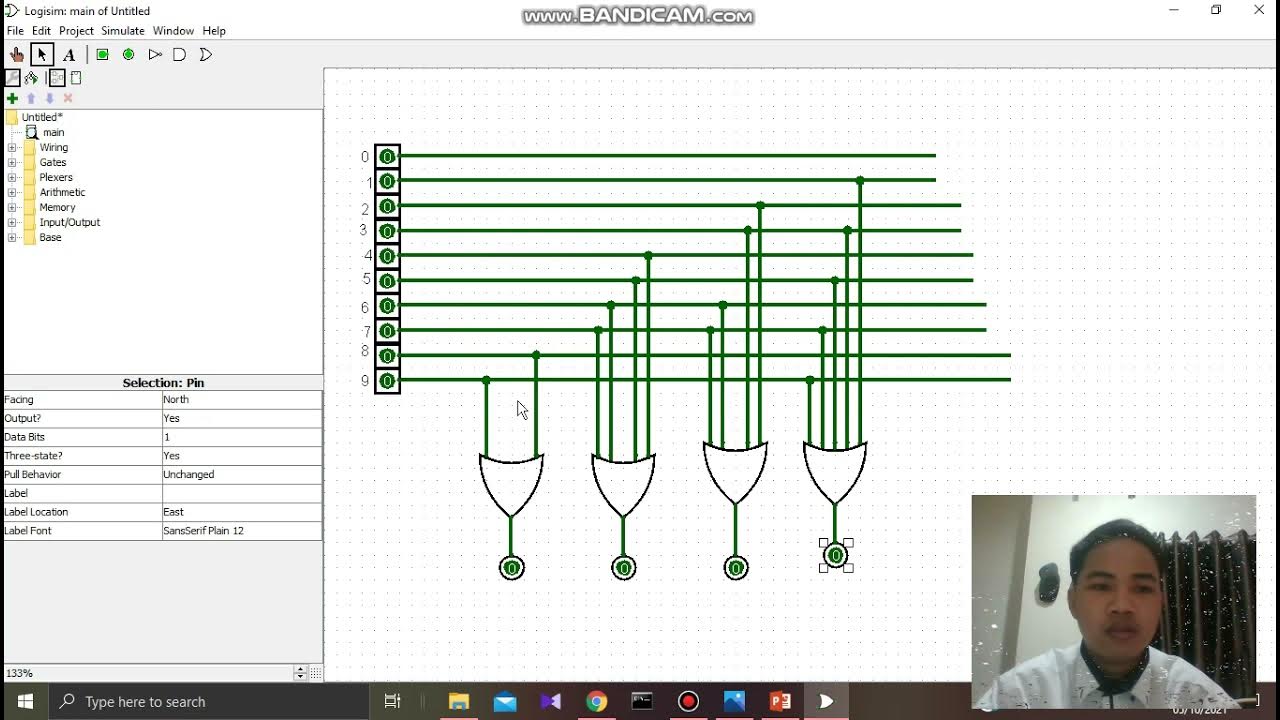Toggle input pin 8 on canvas
Image resolution: width=1280 pixels, height=720 pixels.
click(387, 356)
